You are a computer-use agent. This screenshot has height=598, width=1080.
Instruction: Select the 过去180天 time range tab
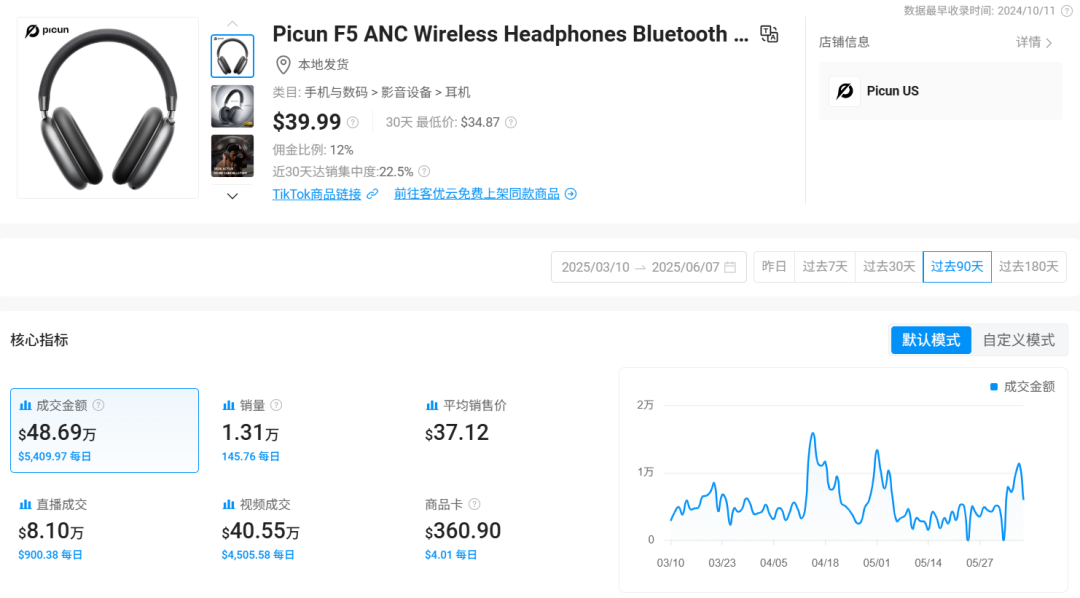click(x=1028, y=267)
